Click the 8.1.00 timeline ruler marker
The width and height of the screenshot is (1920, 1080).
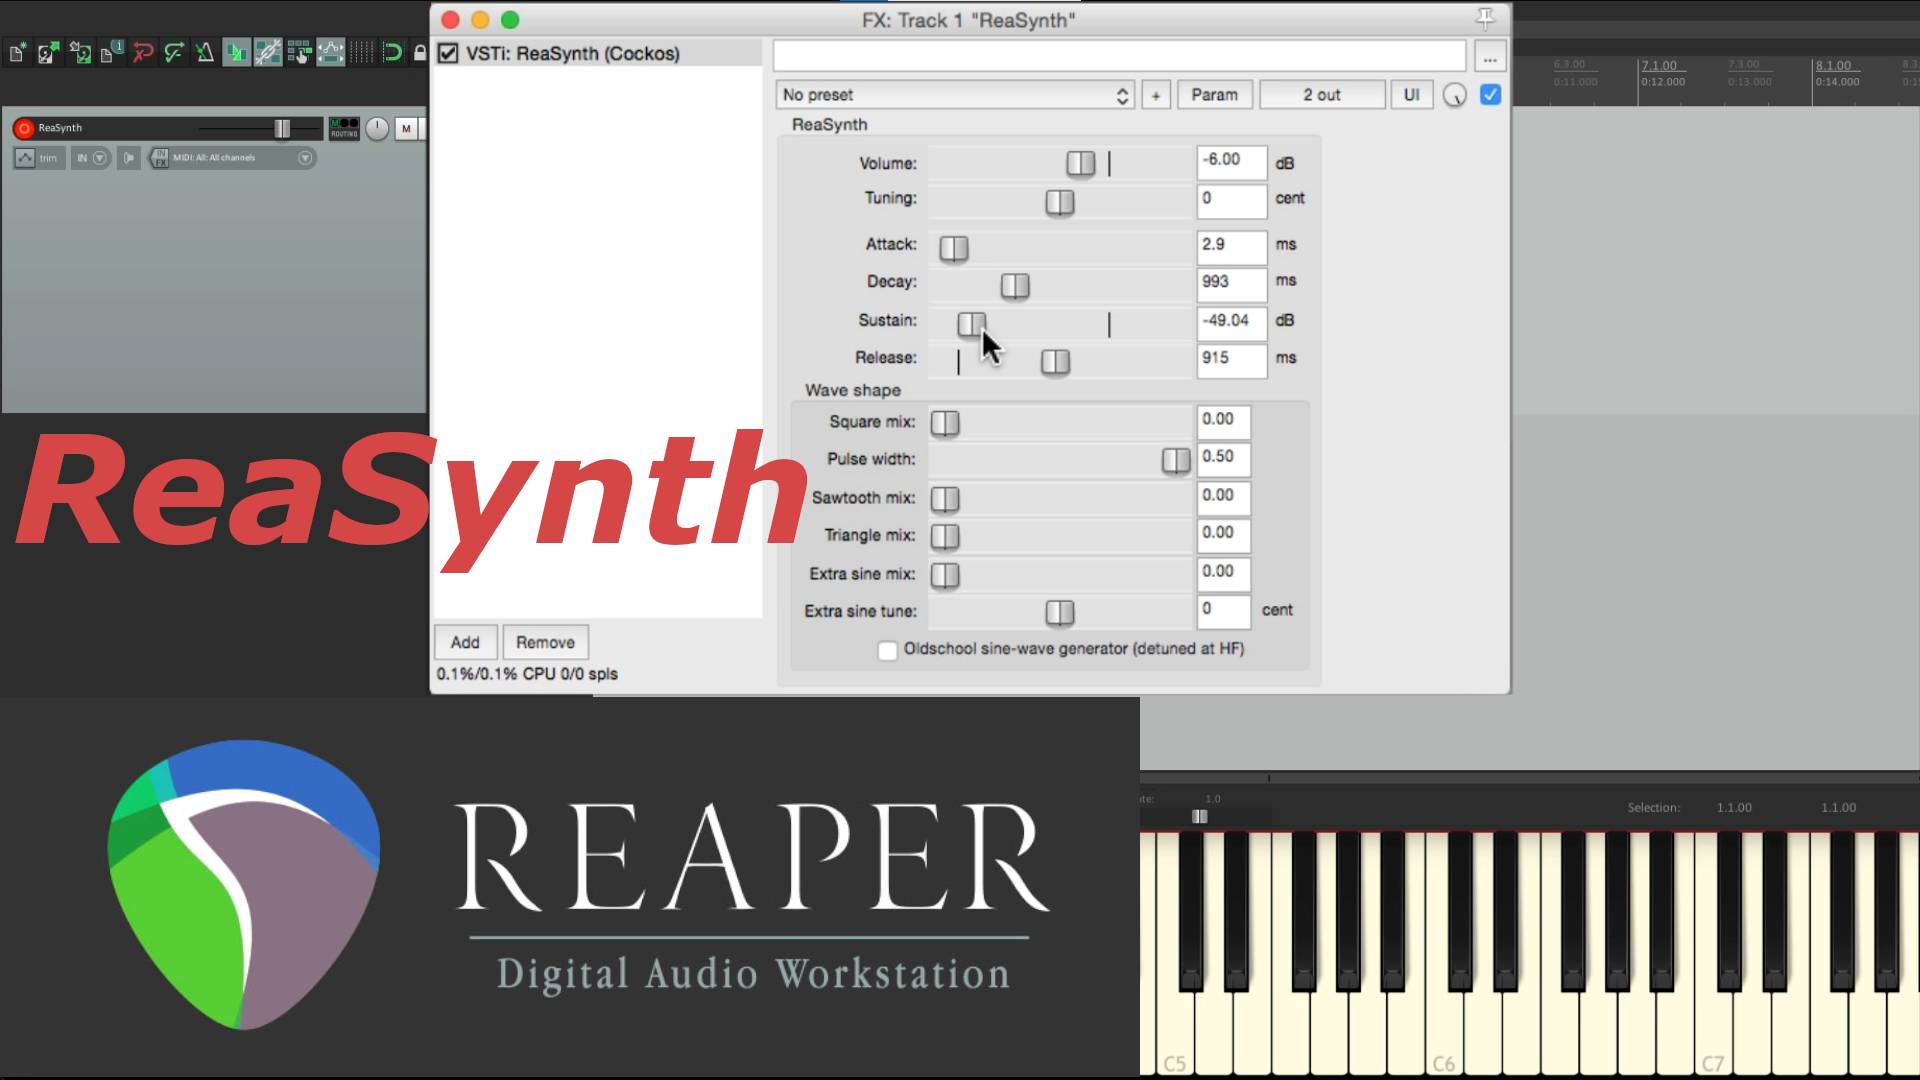[1833, 66]
